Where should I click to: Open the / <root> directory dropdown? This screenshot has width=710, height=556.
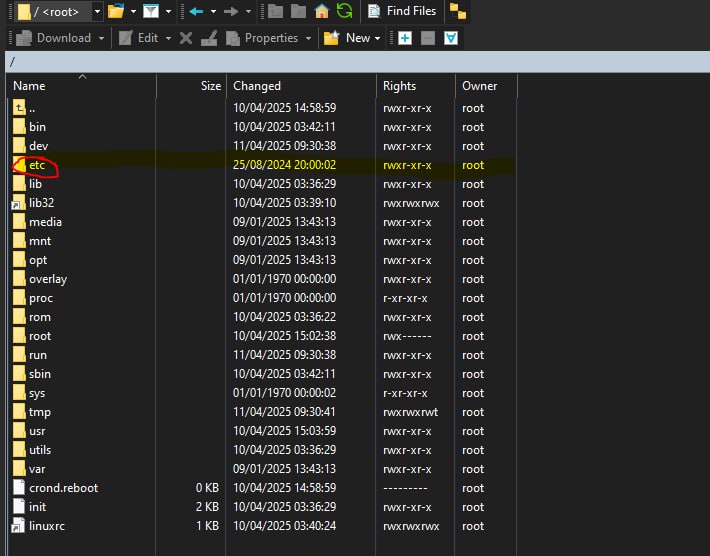pos(97,11)
